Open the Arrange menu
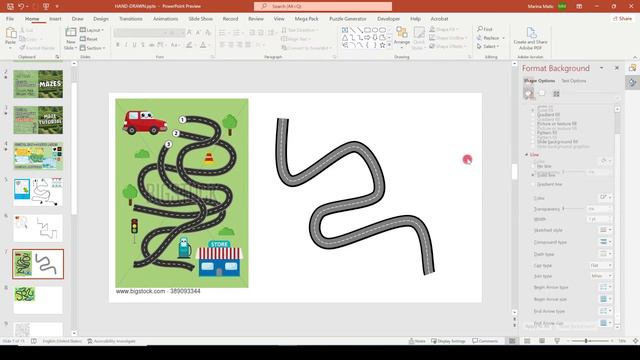Screen dimensions: 640x360 click(402, 37)
